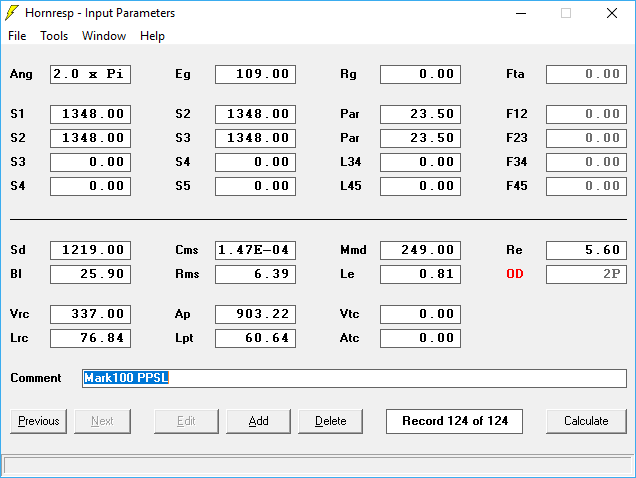Select the Rg input field

421,74
